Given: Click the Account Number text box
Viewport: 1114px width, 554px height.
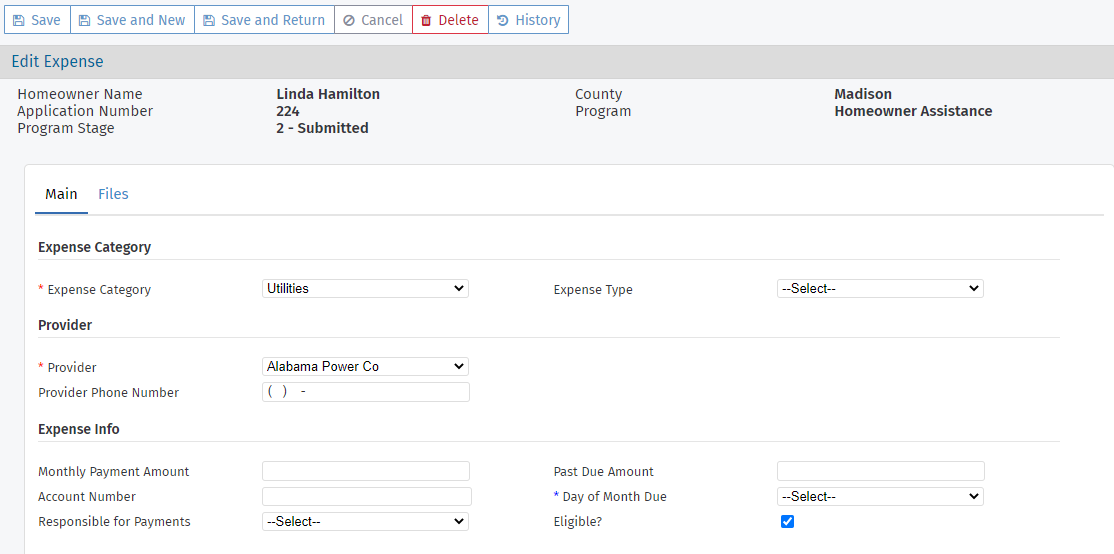Looking at the screenshot, I should 366,496.
